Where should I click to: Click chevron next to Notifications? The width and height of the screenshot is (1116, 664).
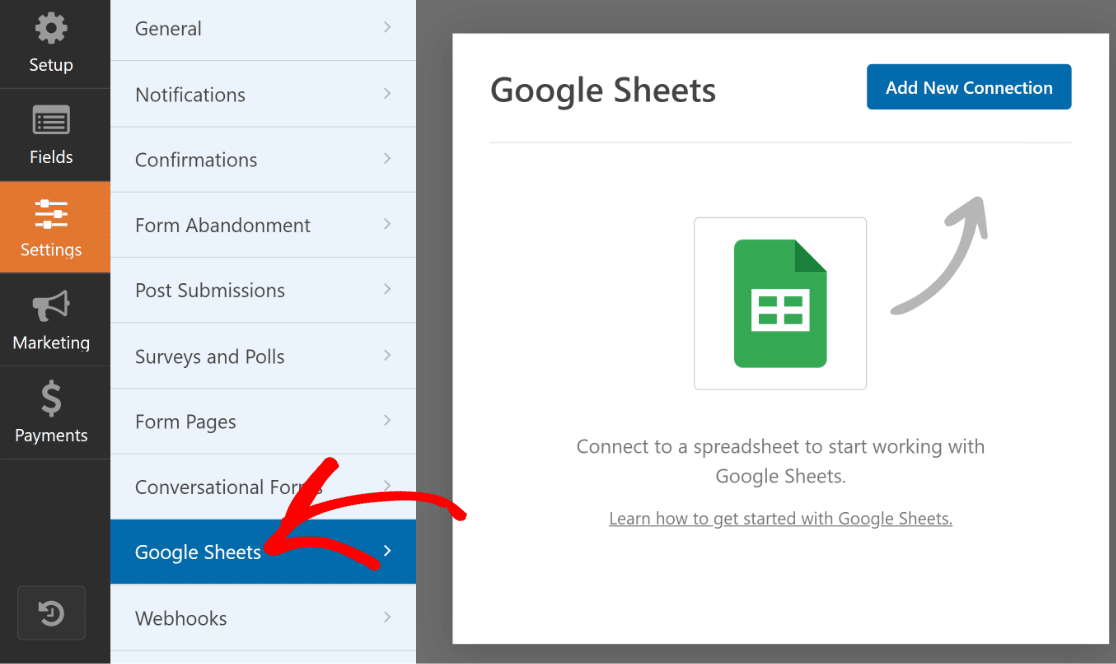(387, 93)
